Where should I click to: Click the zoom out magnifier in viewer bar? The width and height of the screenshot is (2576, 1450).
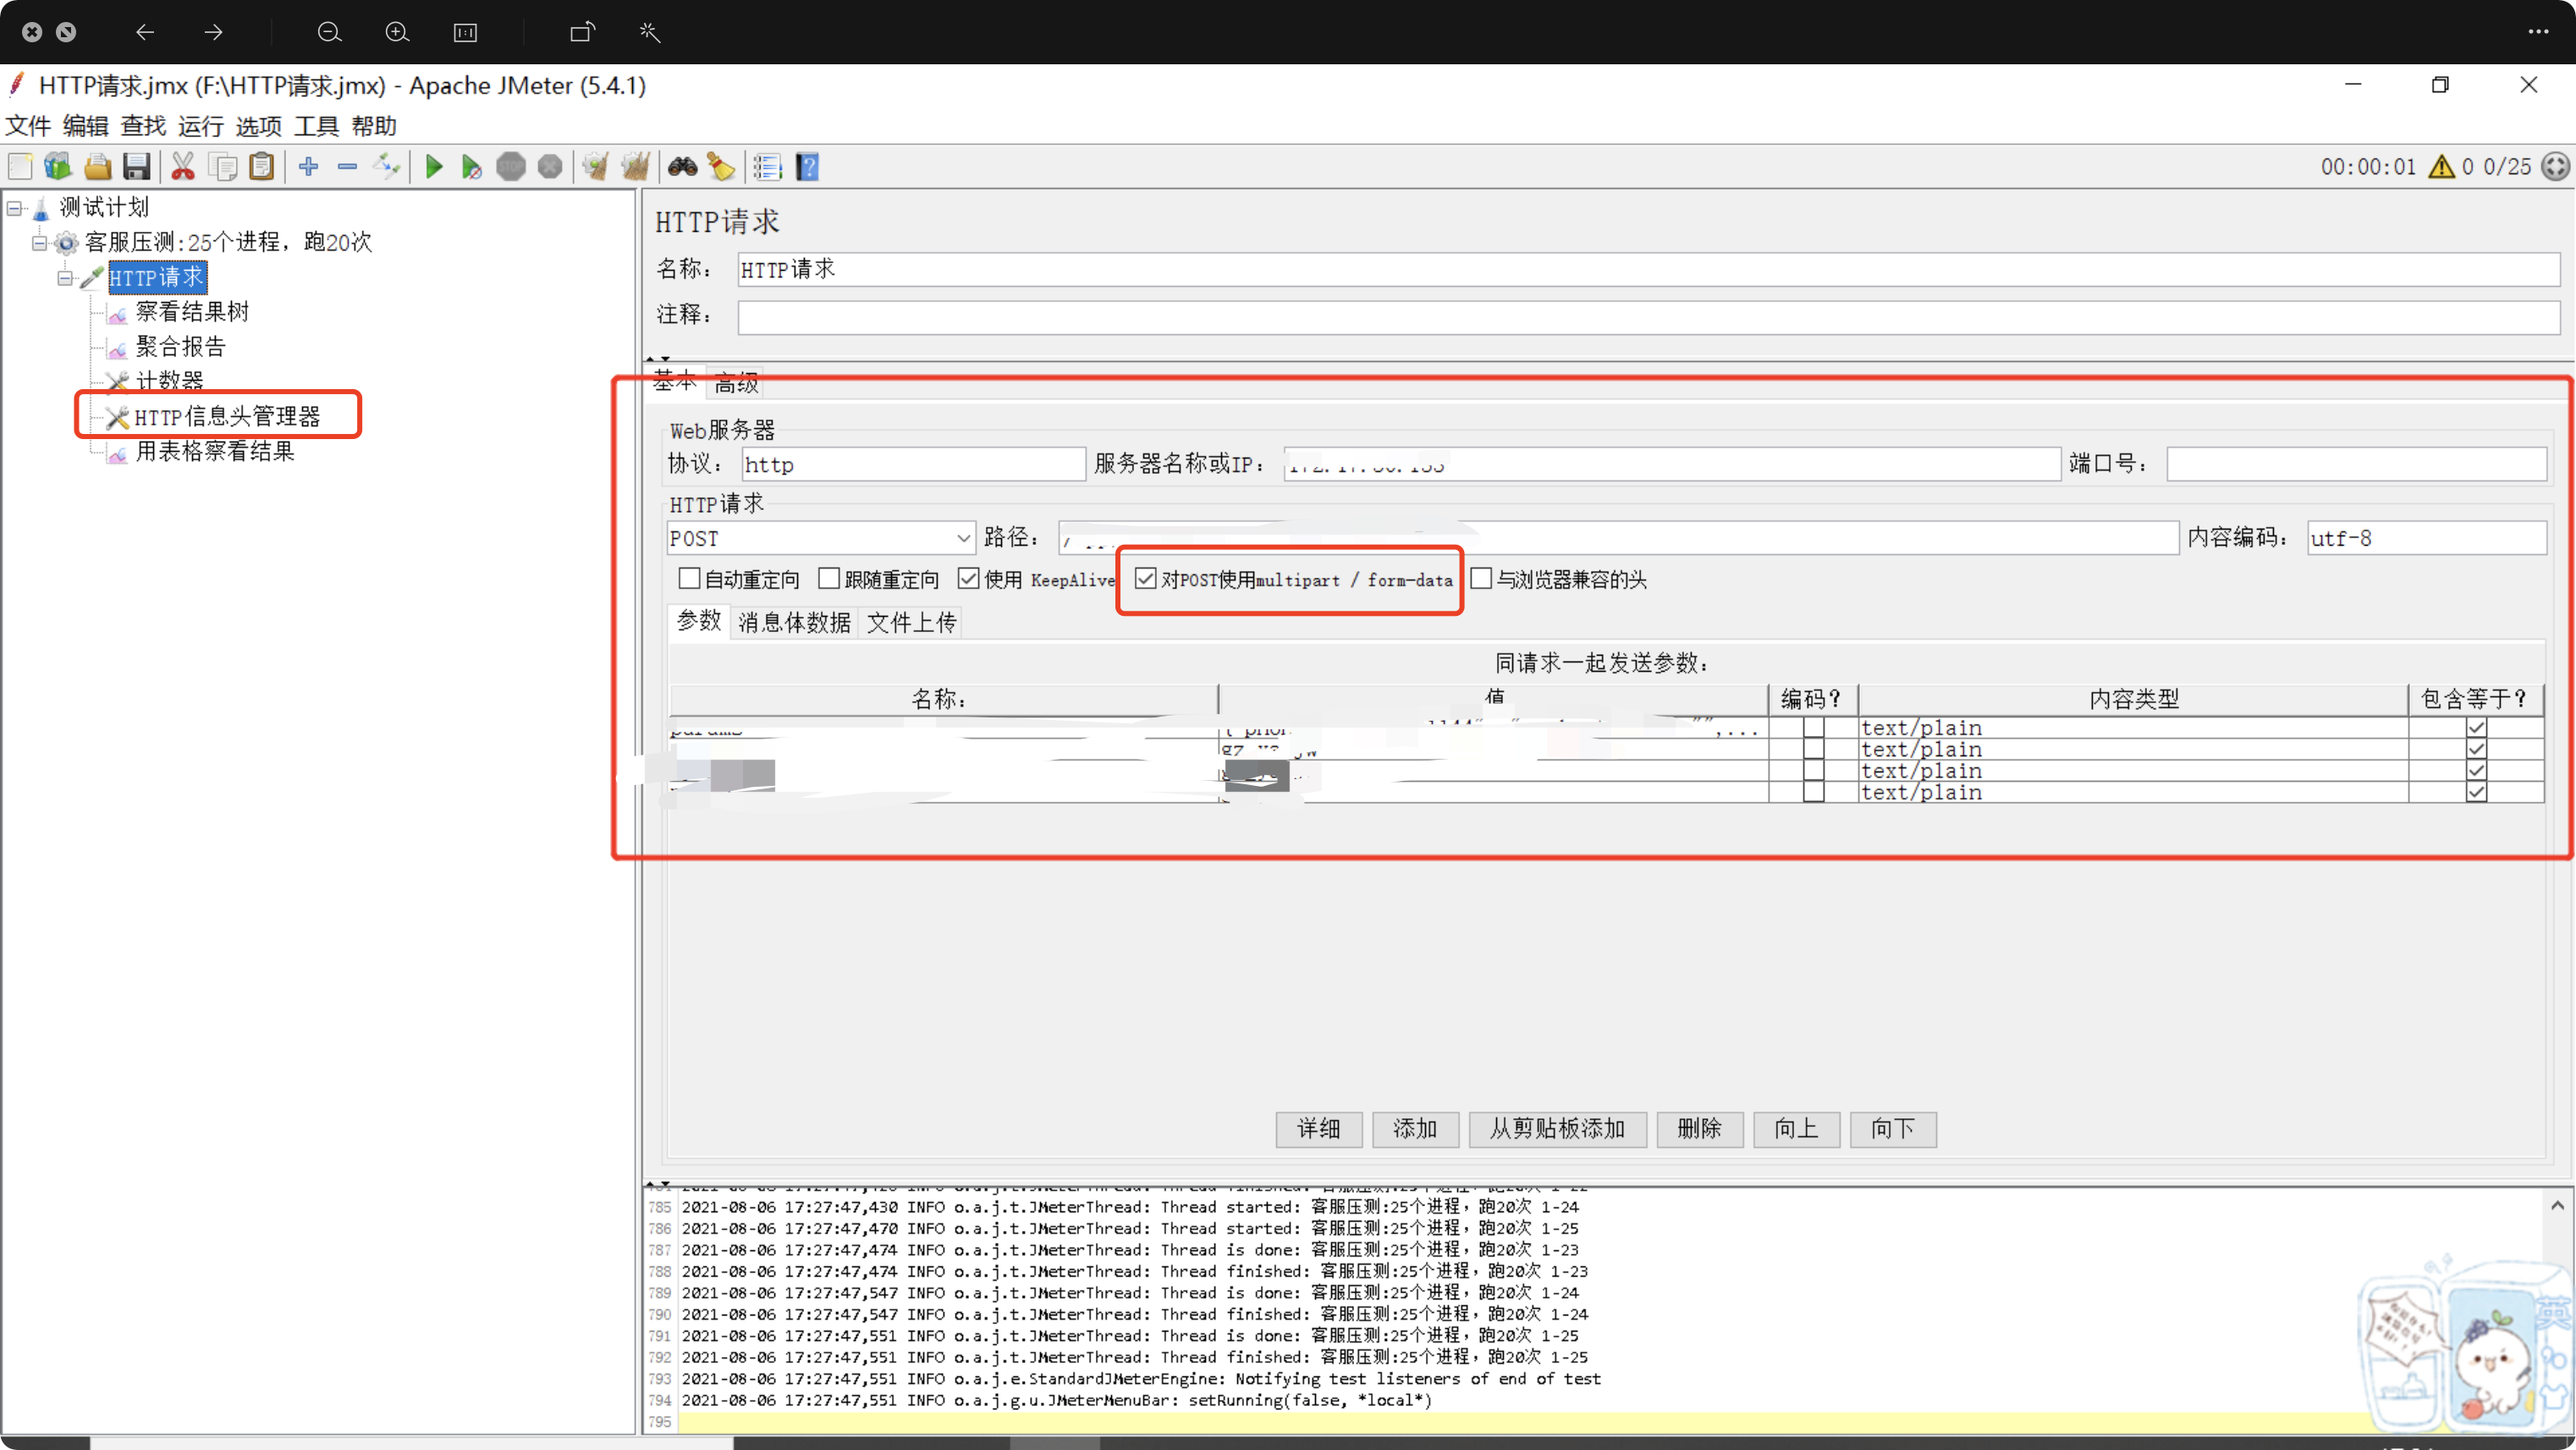click(329, 32)
